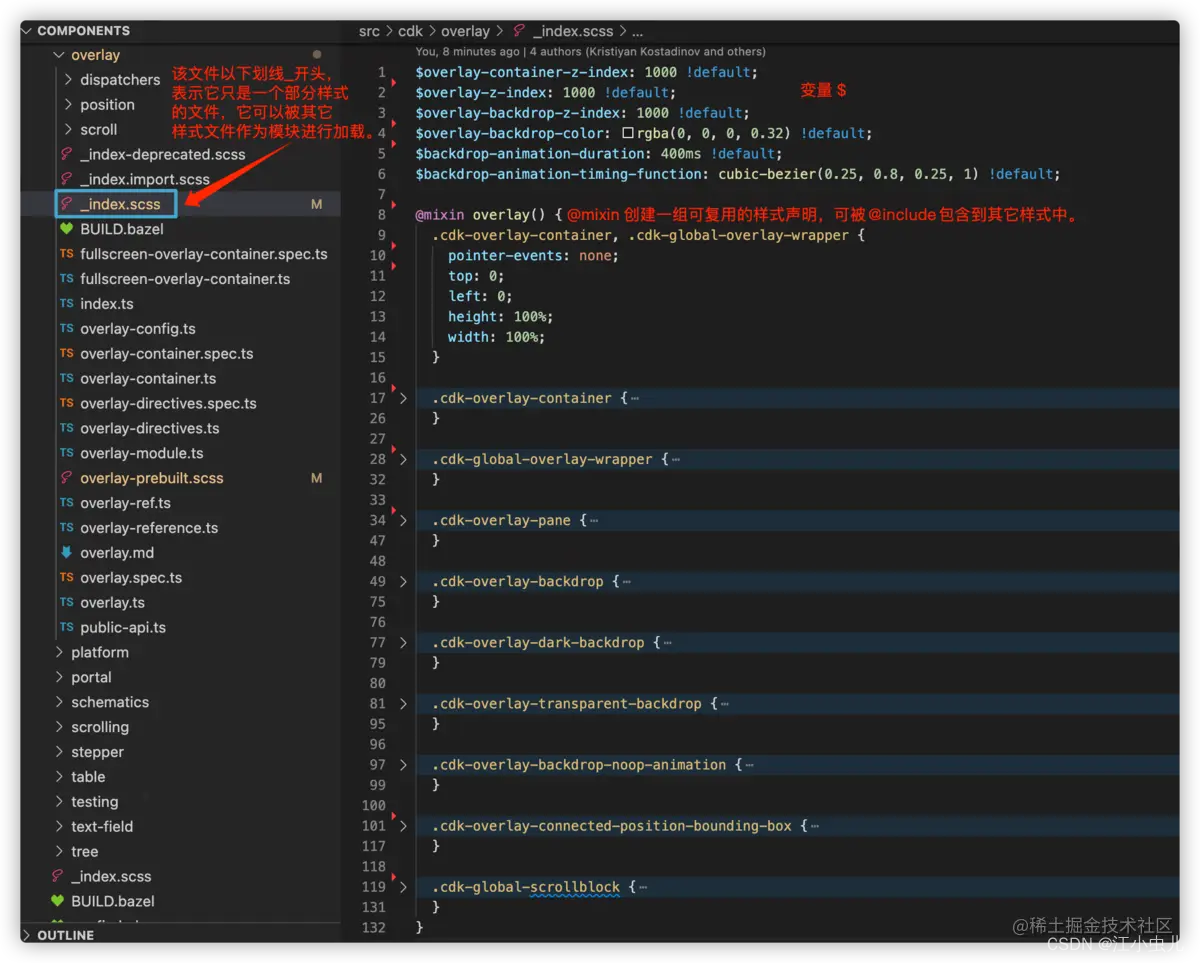Unfold .cdk-global-scrollblock block on line 119

pos(403,887)
